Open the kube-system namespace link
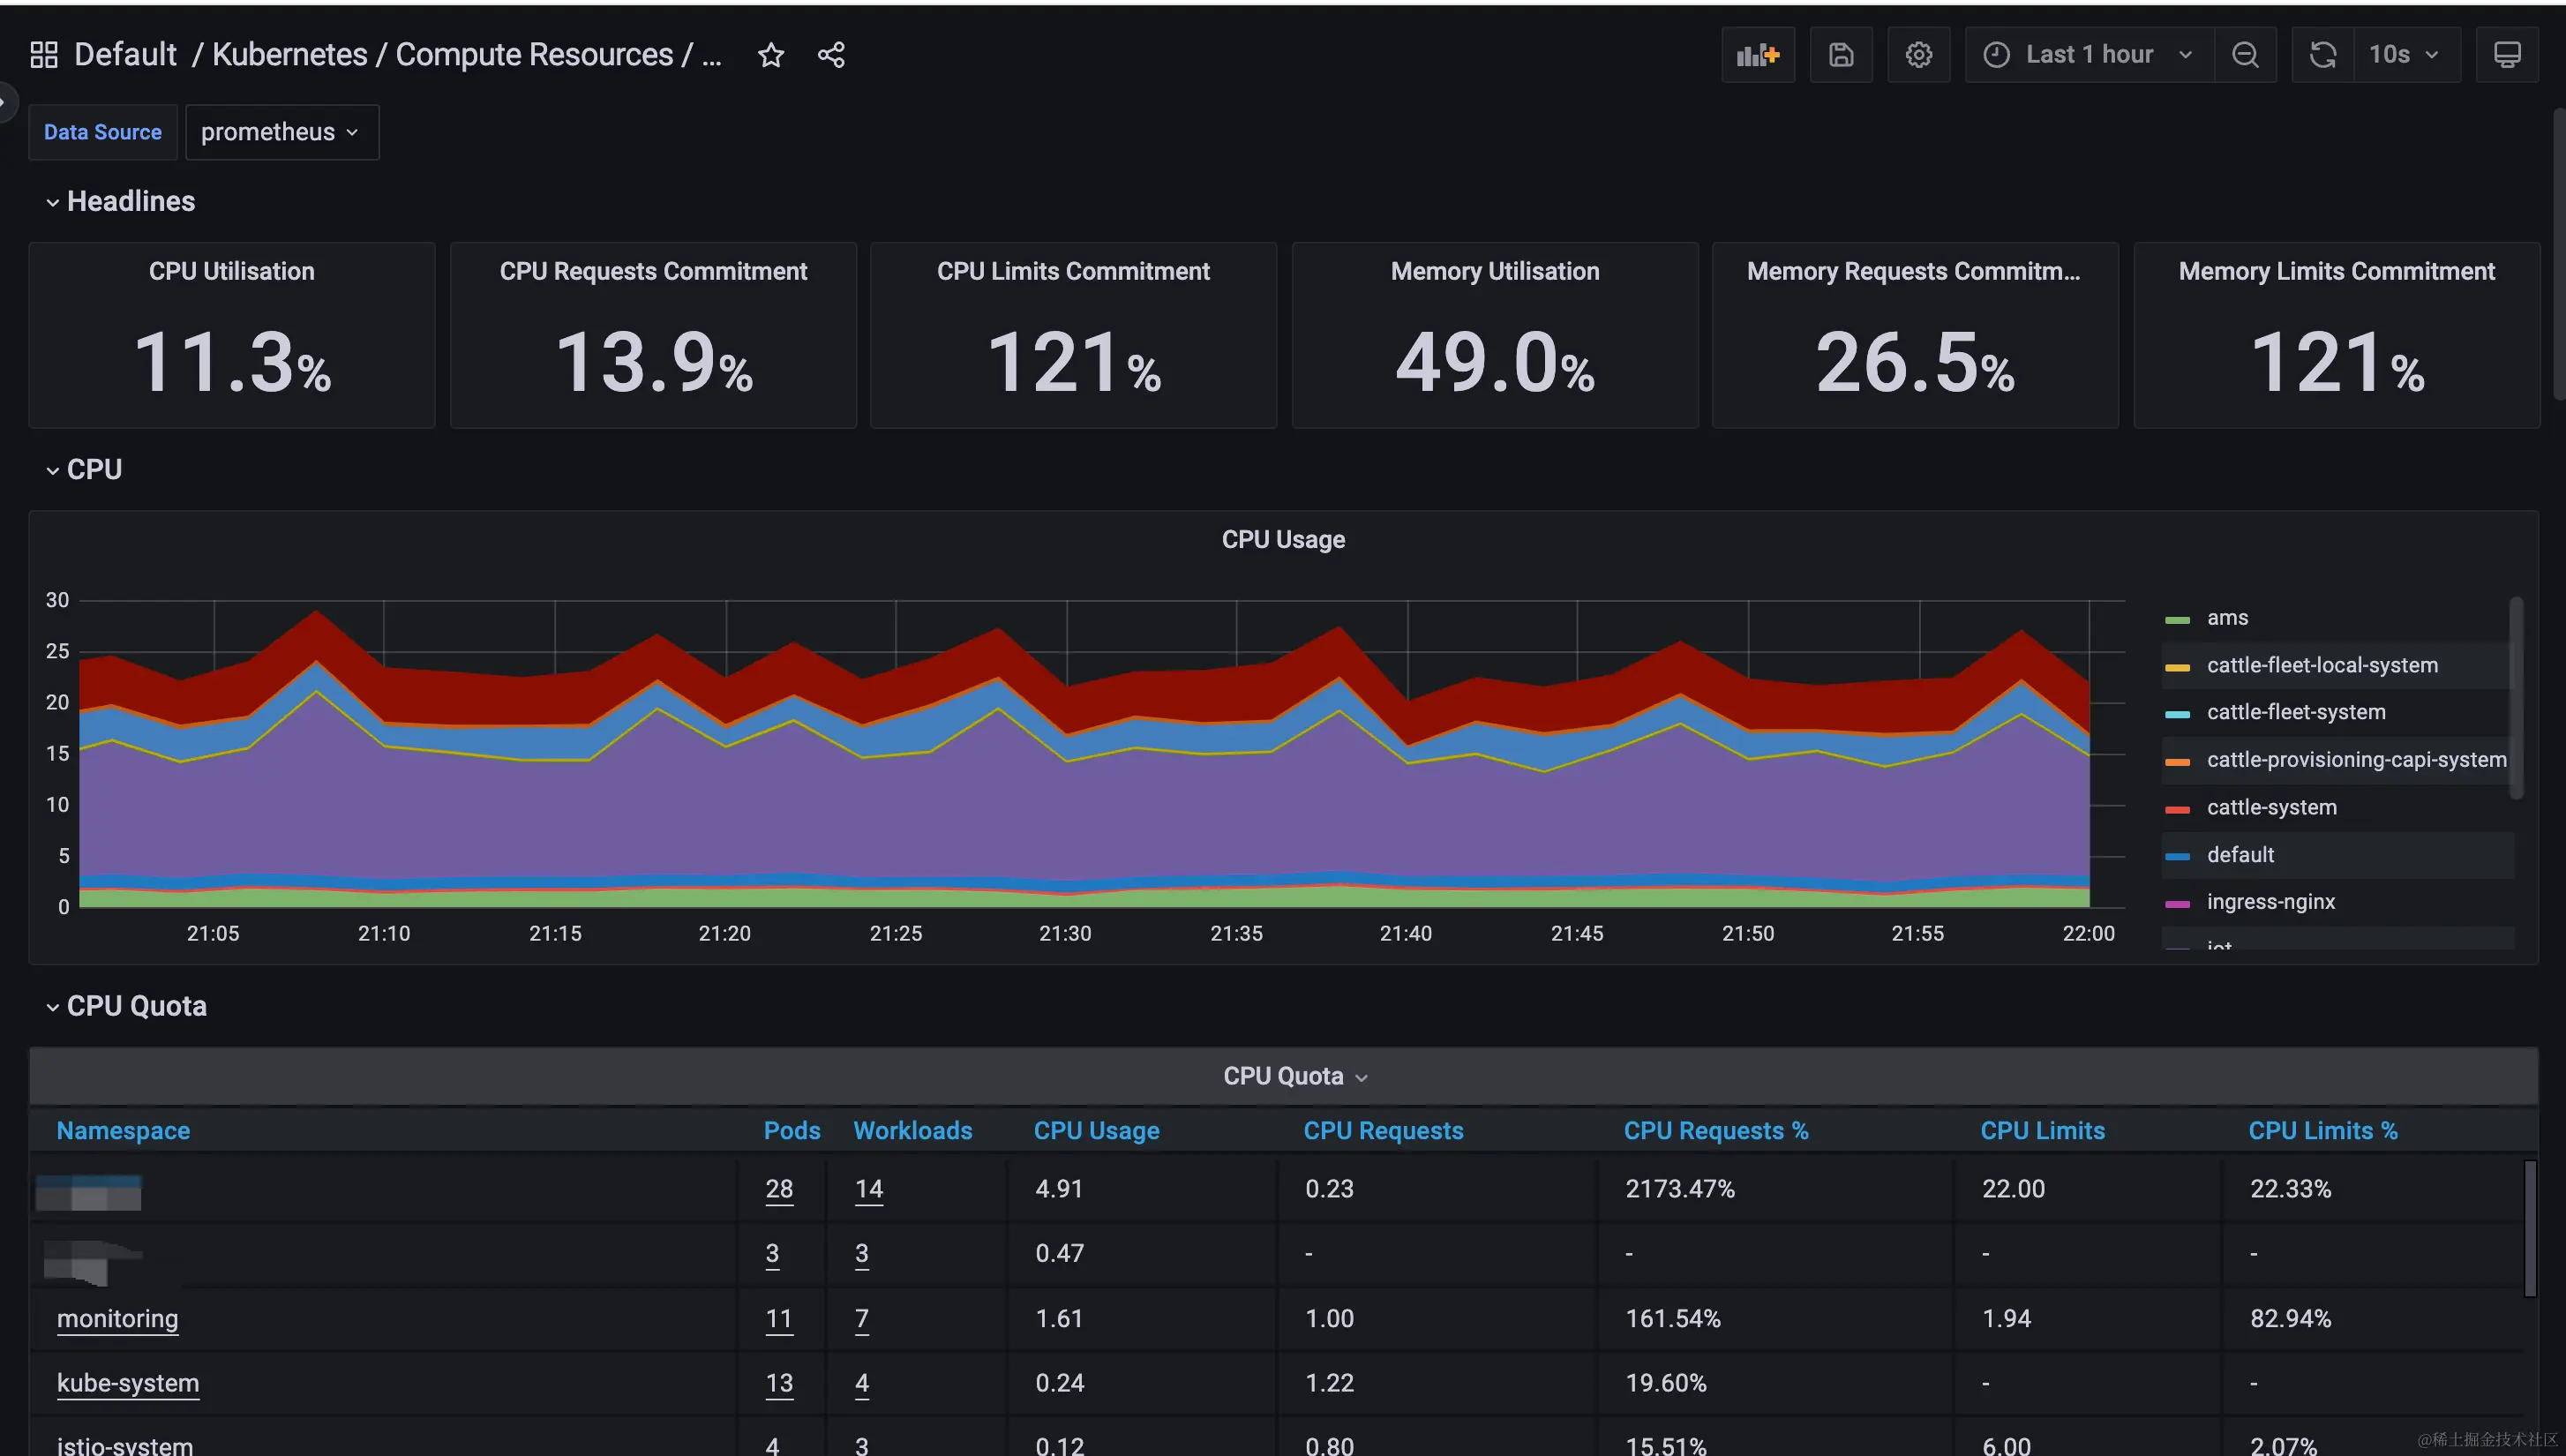Viewport: 2566px width, 1456px height. pos(128,1383)
